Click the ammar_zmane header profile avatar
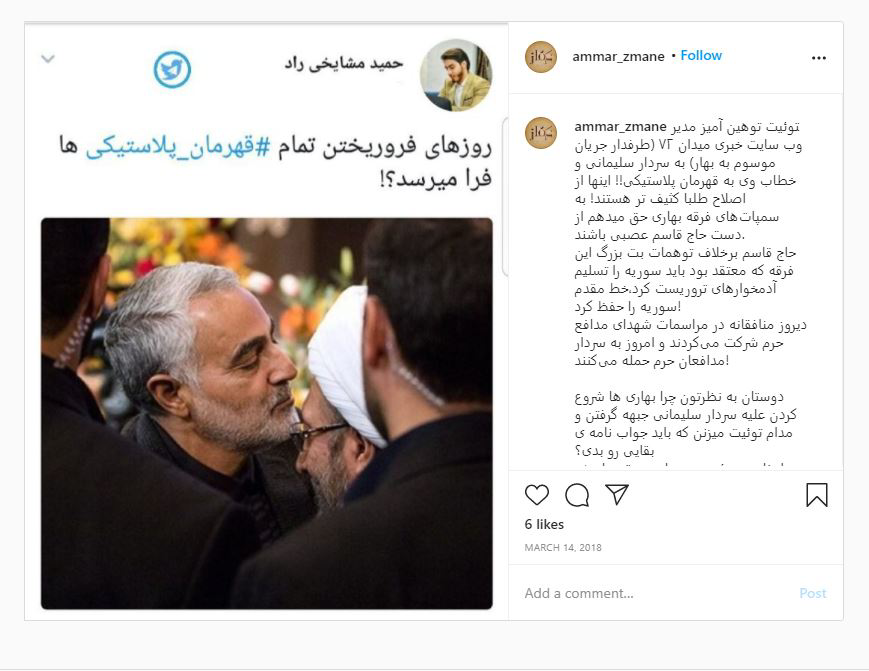The image size is (869, 671). click(x=540, y=57)
